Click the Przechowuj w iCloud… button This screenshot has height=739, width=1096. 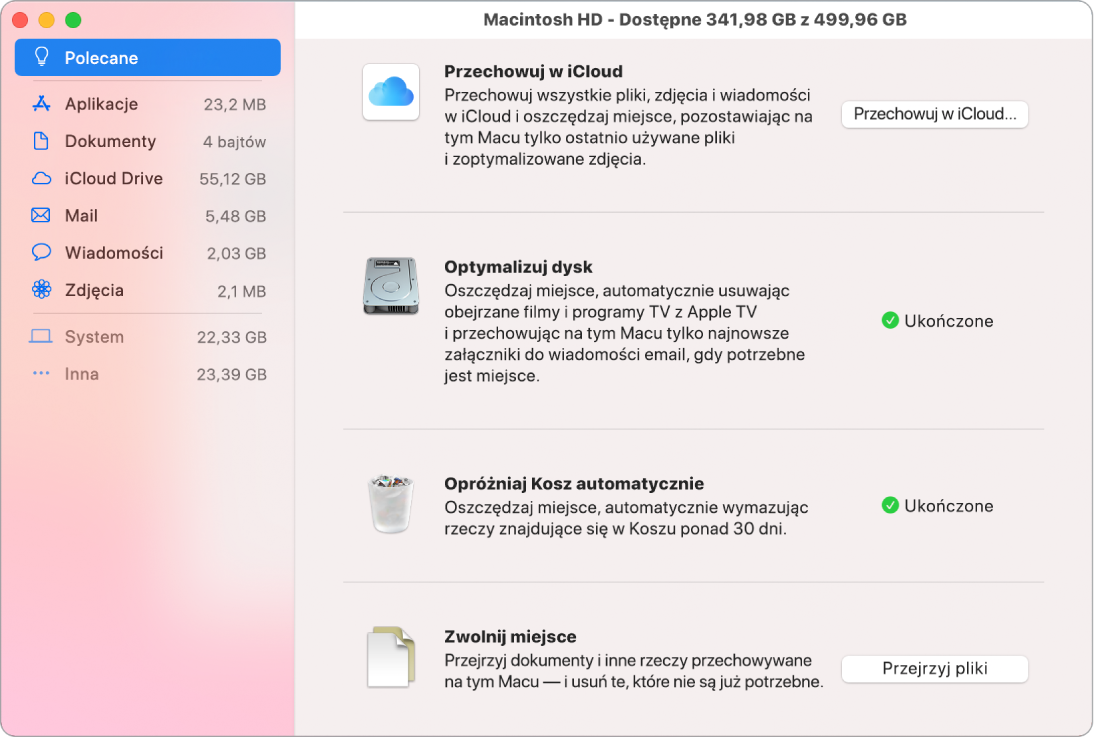coord(935,114)
